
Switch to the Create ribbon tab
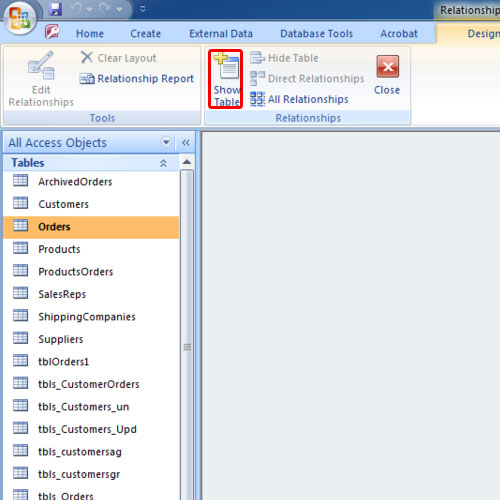[x=146, y=34]
